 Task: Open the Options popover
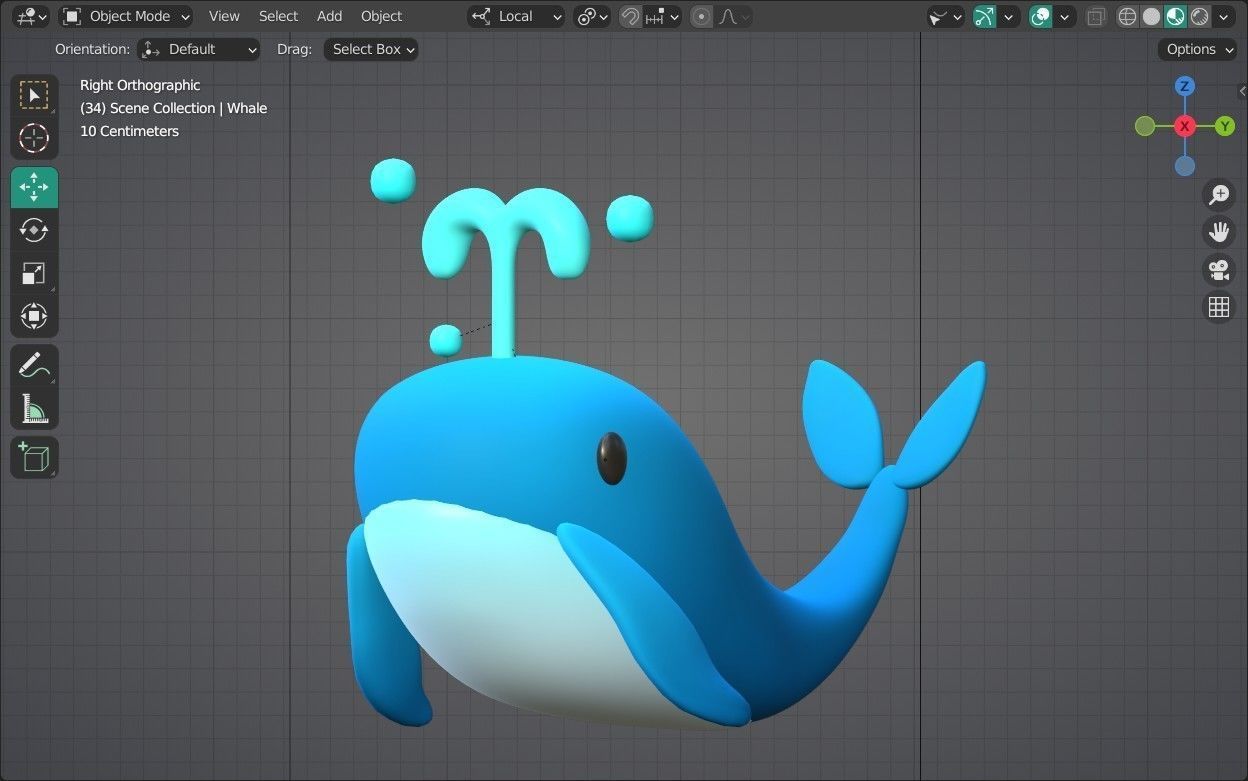[1197, 49]
